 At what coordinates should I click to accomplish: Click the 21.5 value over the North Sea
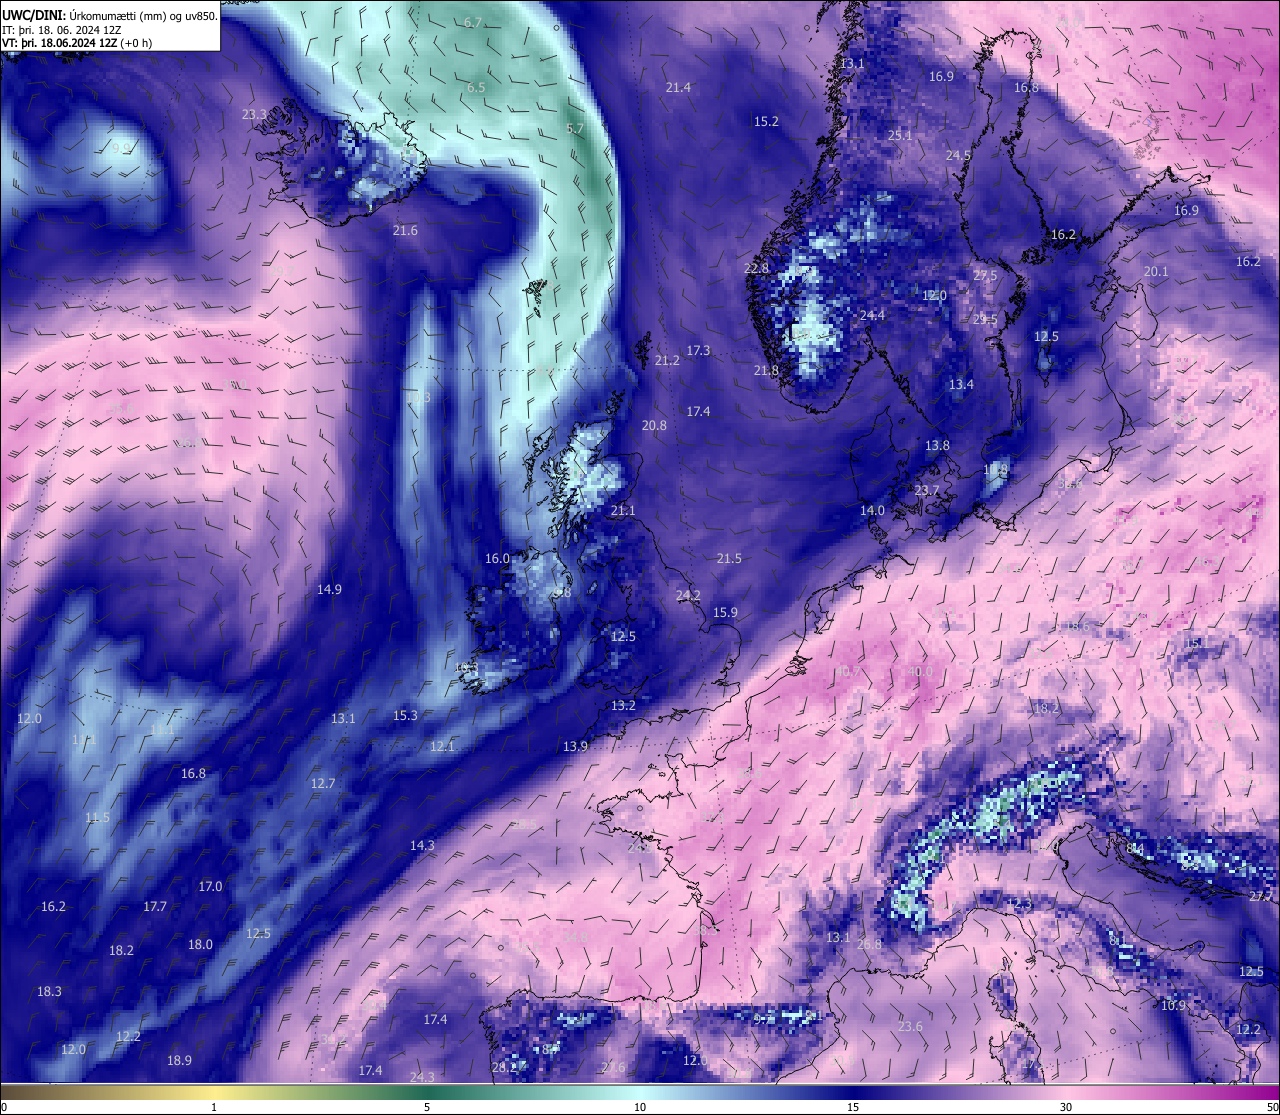click(x=729, y=559)
